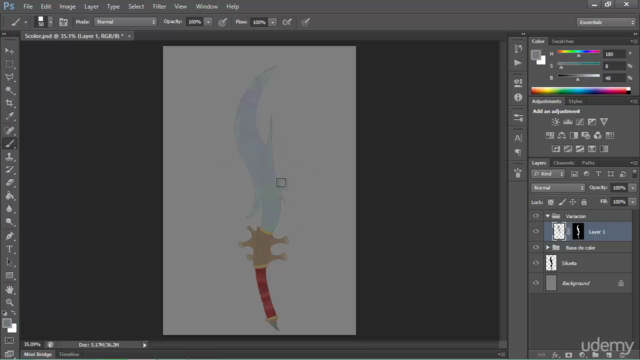Collapse the Variacion group
Screen dimensions: 640x360
point(548,216)
